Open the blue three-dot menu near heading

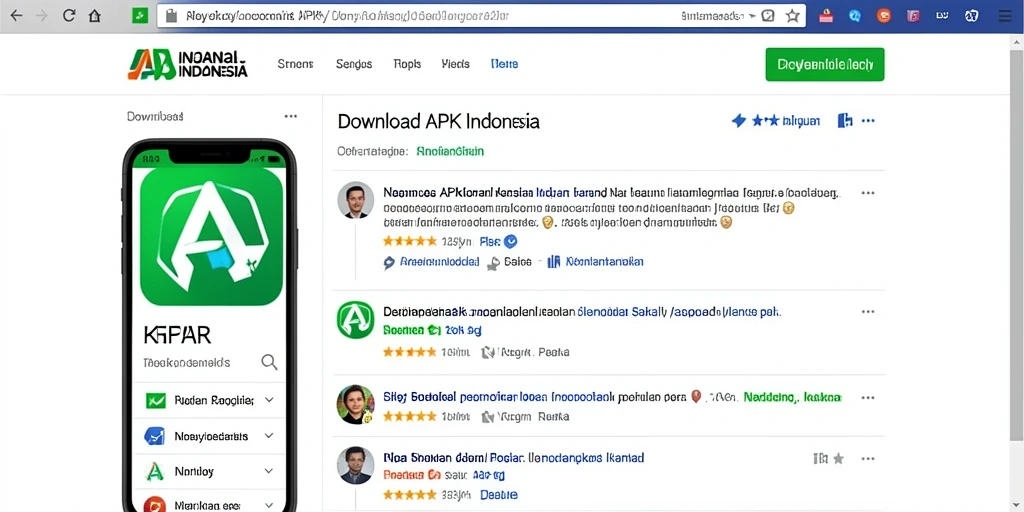point(868,121)
